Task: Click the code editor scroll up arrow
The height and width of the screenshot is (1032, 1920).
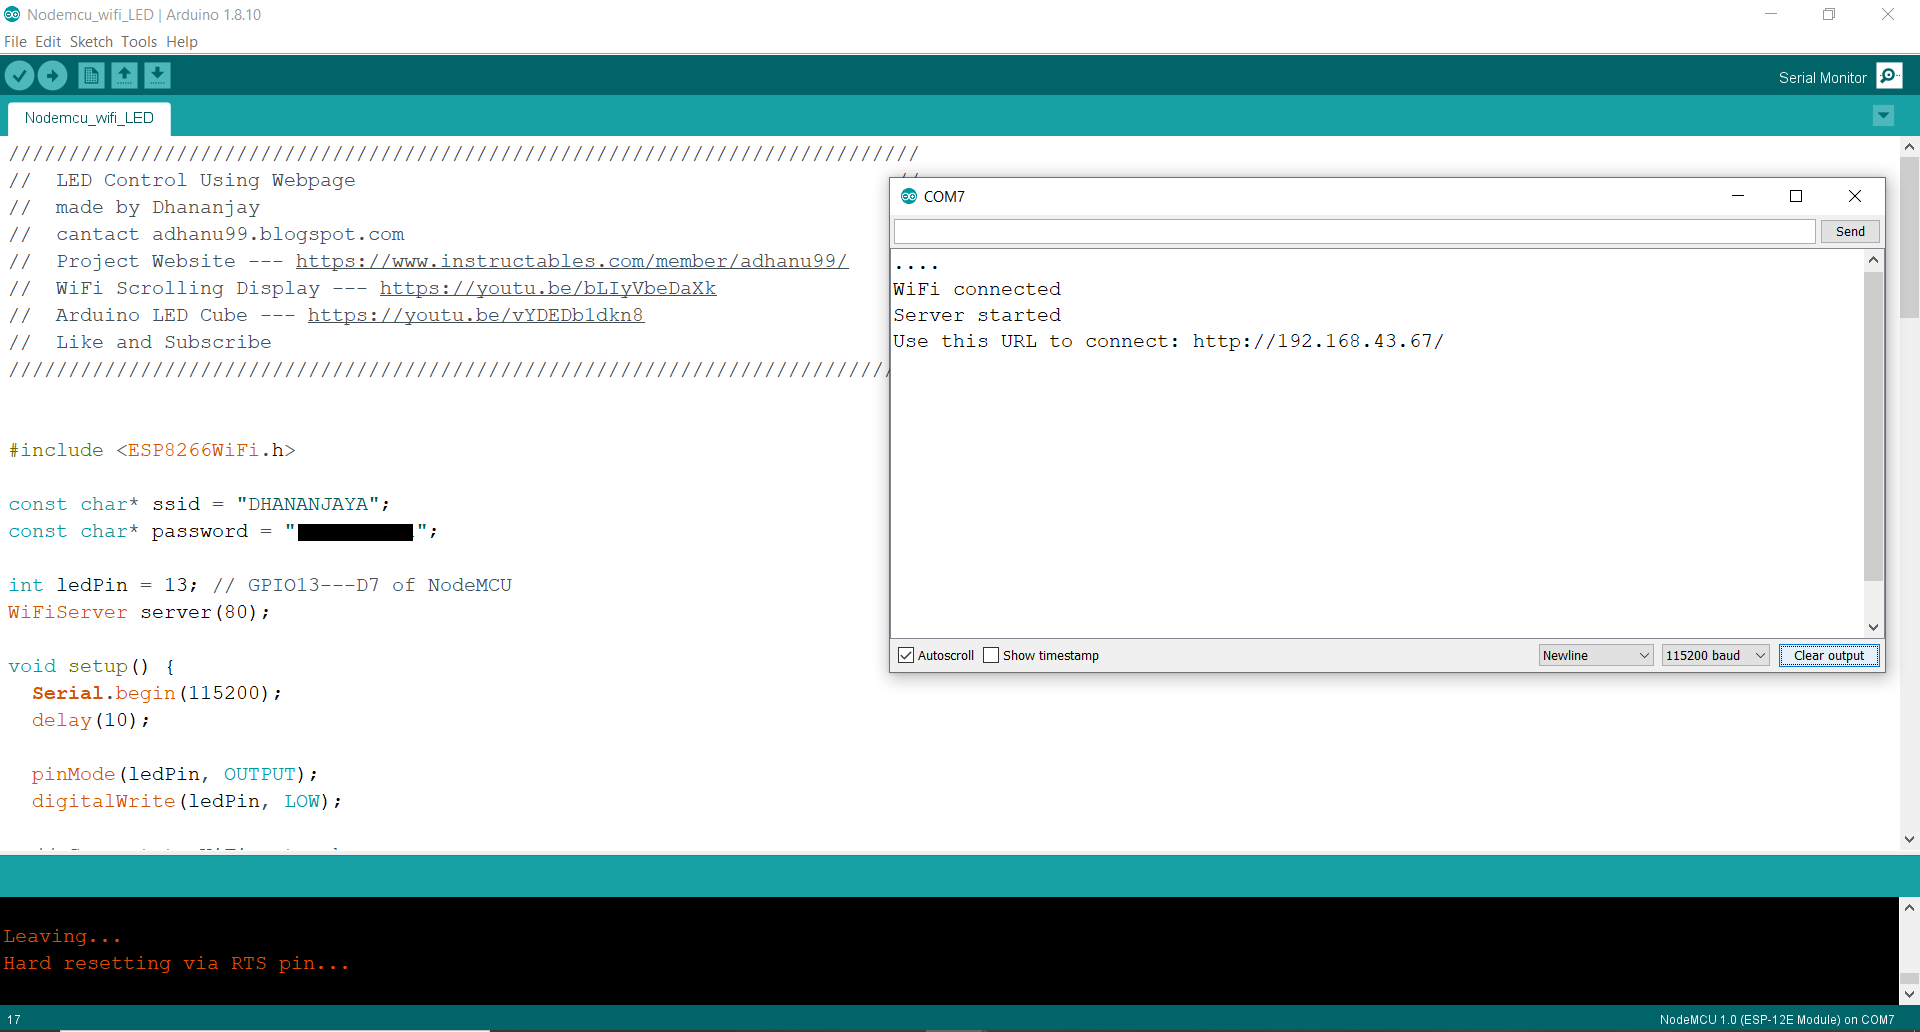Action: [1909, 146]
